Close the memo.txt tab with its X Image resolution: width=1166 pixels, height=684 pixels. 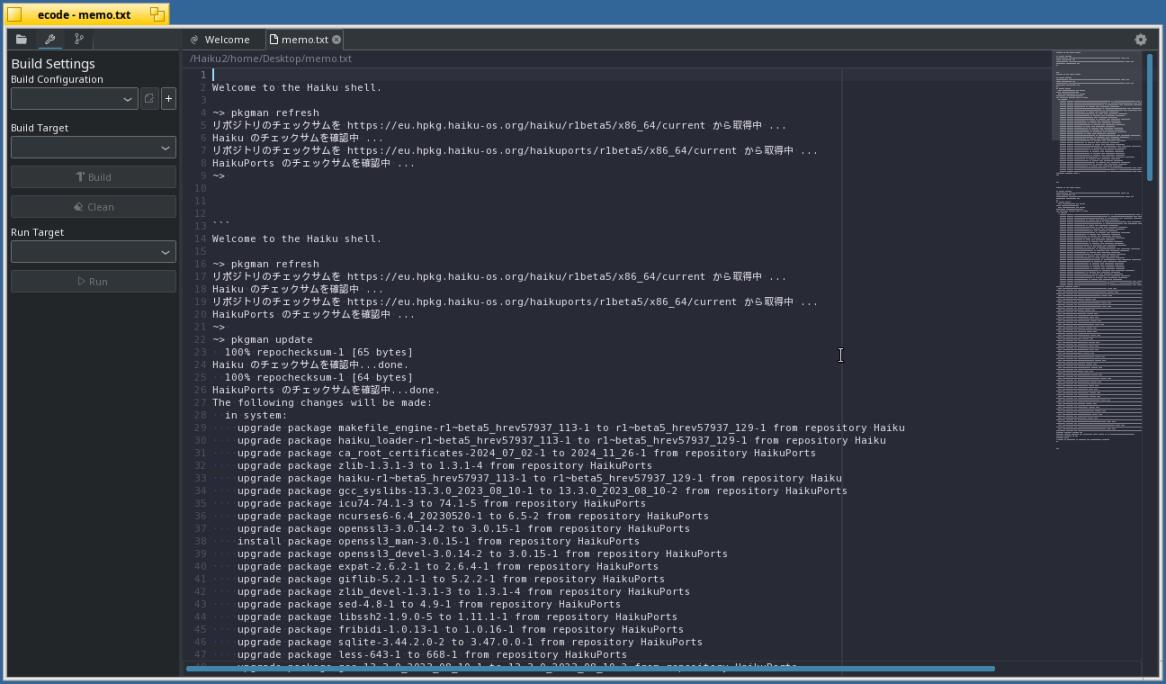(336, 39)
